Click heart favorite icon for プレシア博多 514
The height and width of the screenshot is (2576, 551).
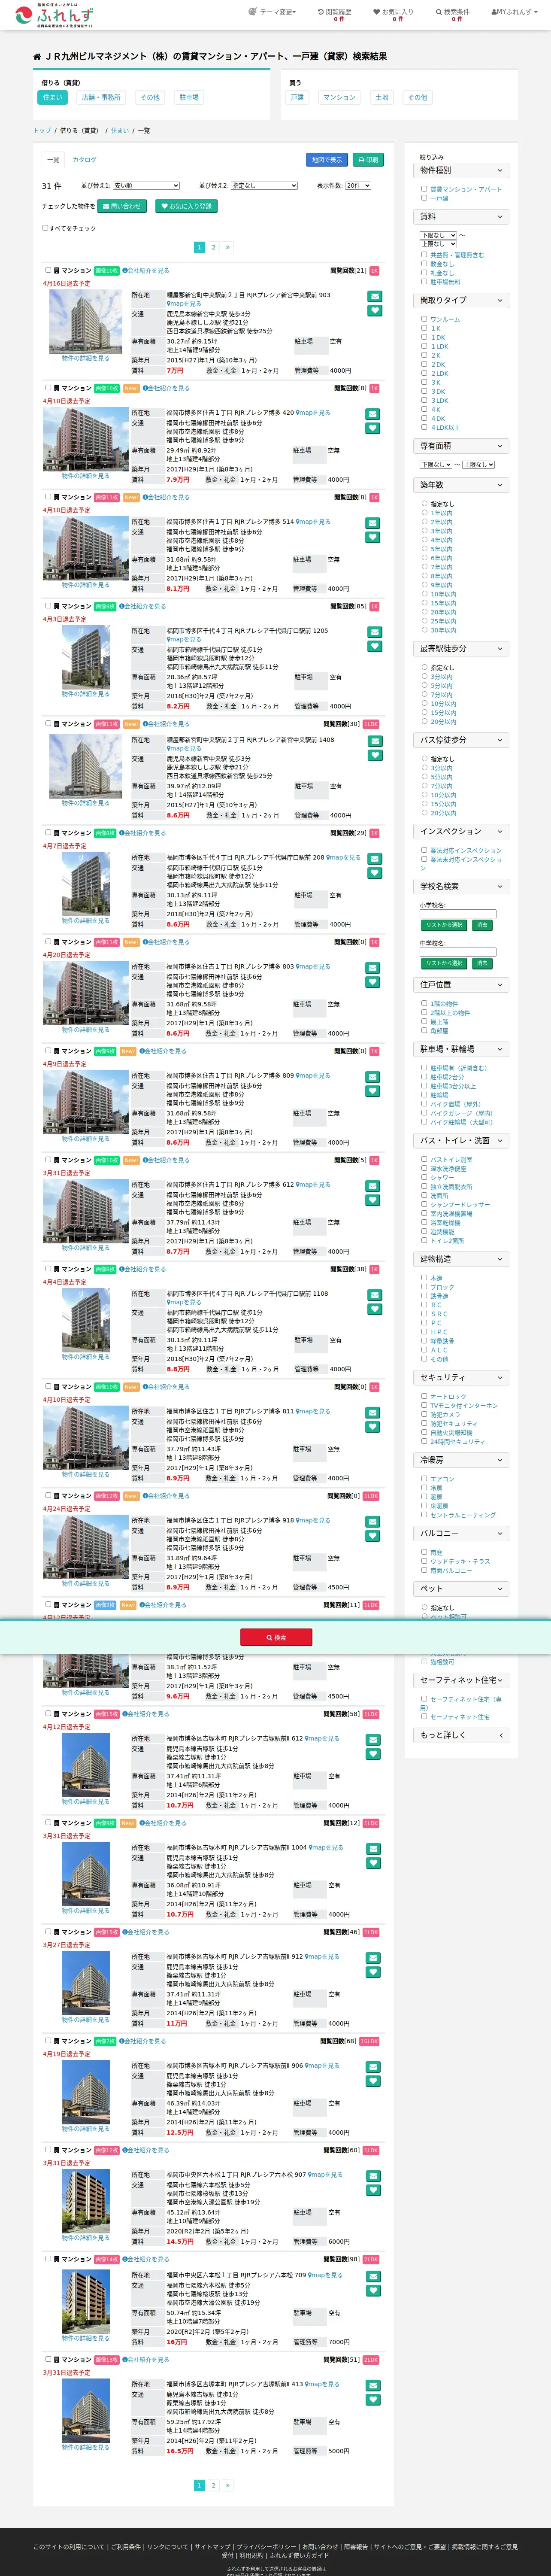(x=372, y=537)
